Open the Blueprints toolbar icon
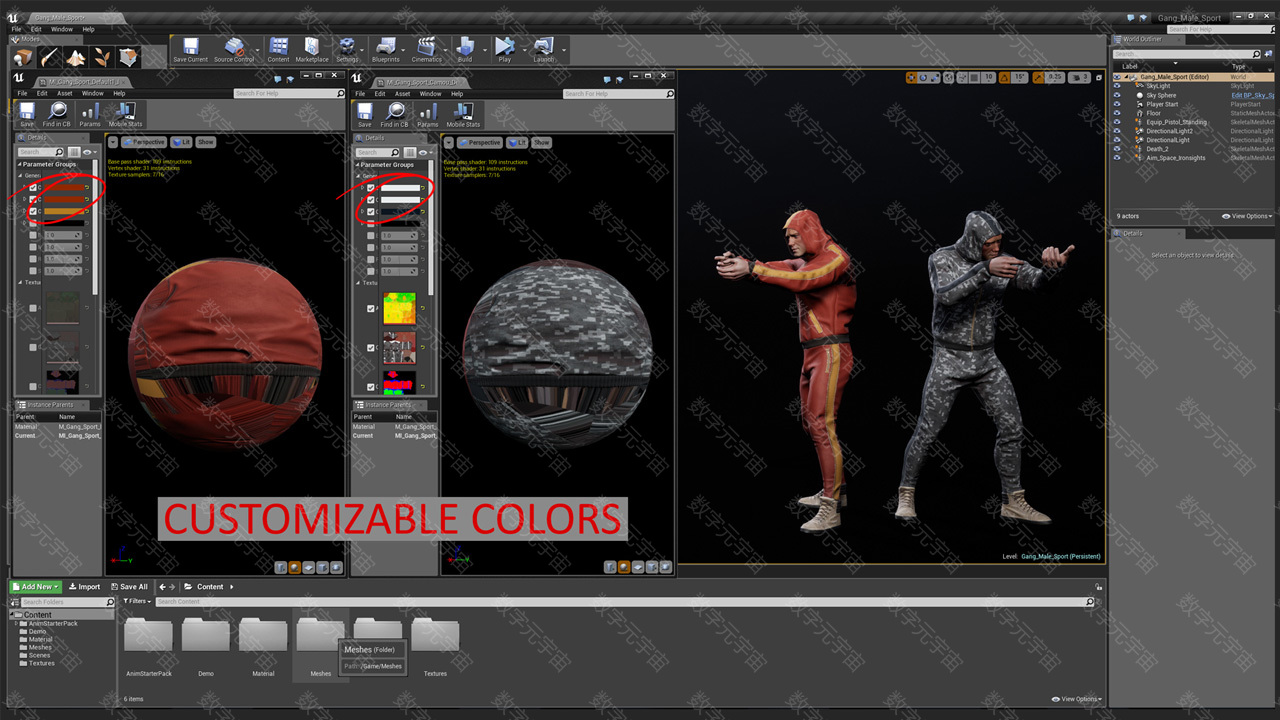This screenshot has width=1280, height=720. [385, 50]
